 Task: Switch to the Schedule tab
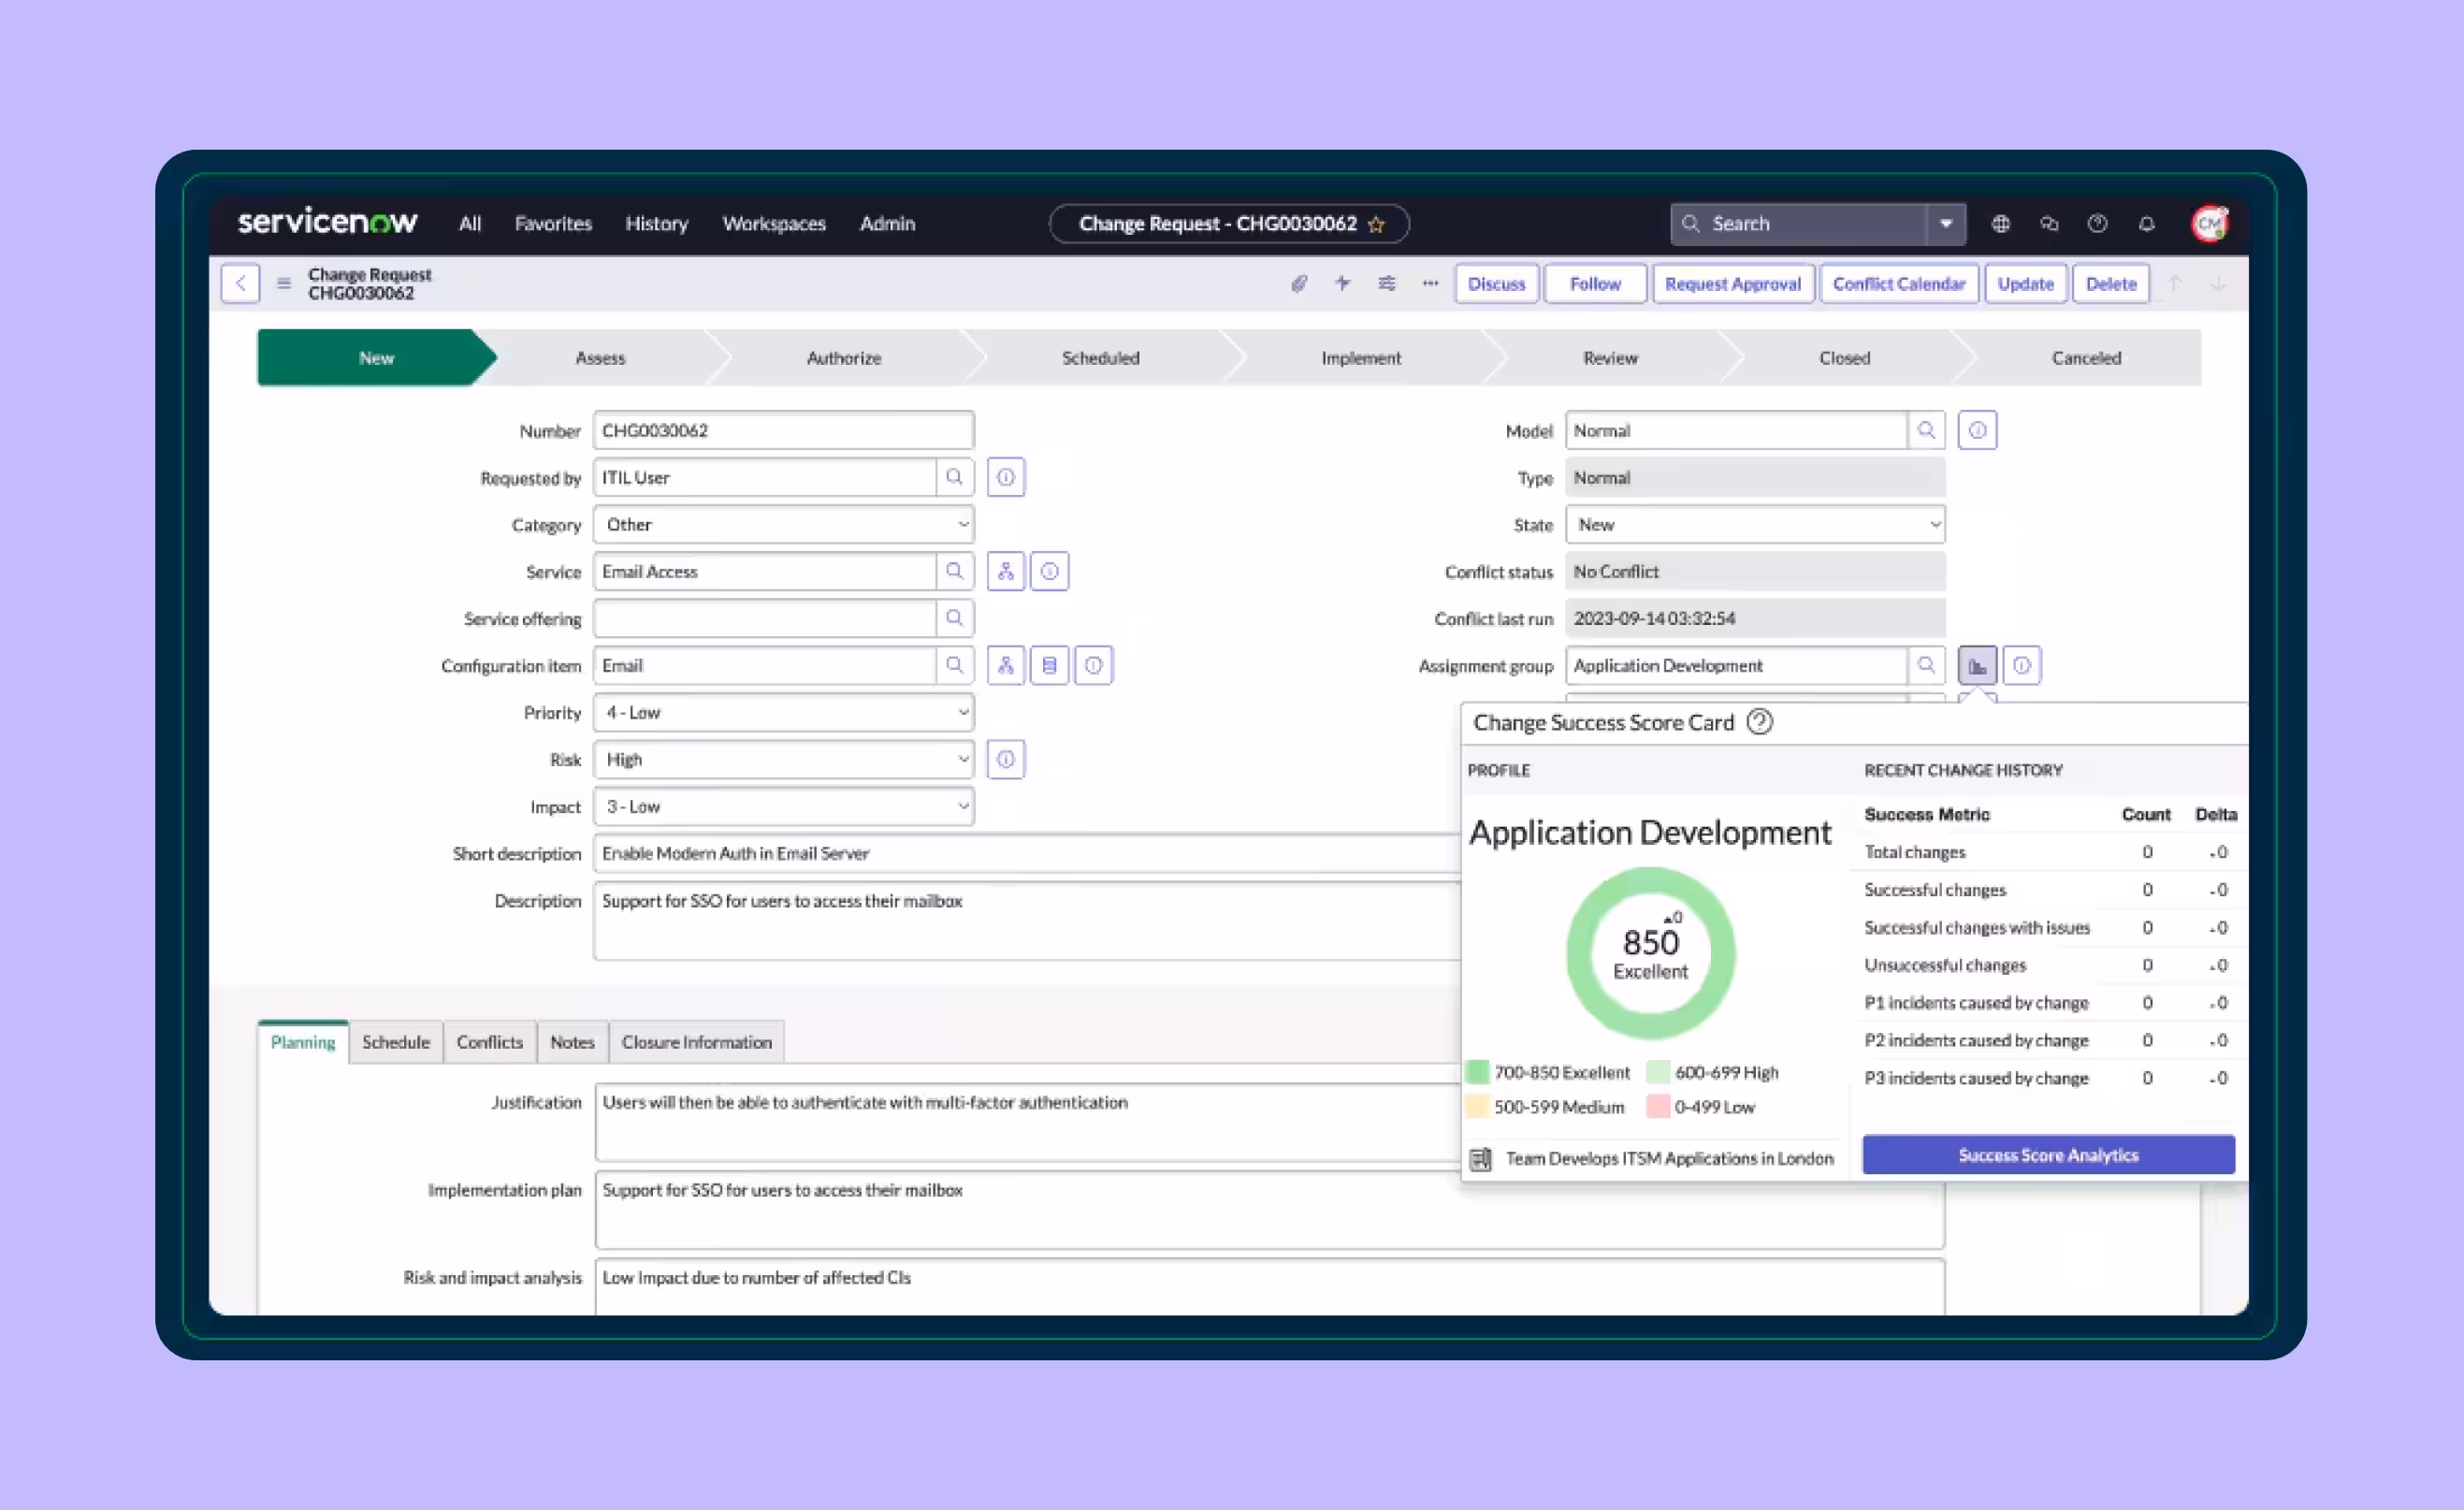[x=396, y=1042]
